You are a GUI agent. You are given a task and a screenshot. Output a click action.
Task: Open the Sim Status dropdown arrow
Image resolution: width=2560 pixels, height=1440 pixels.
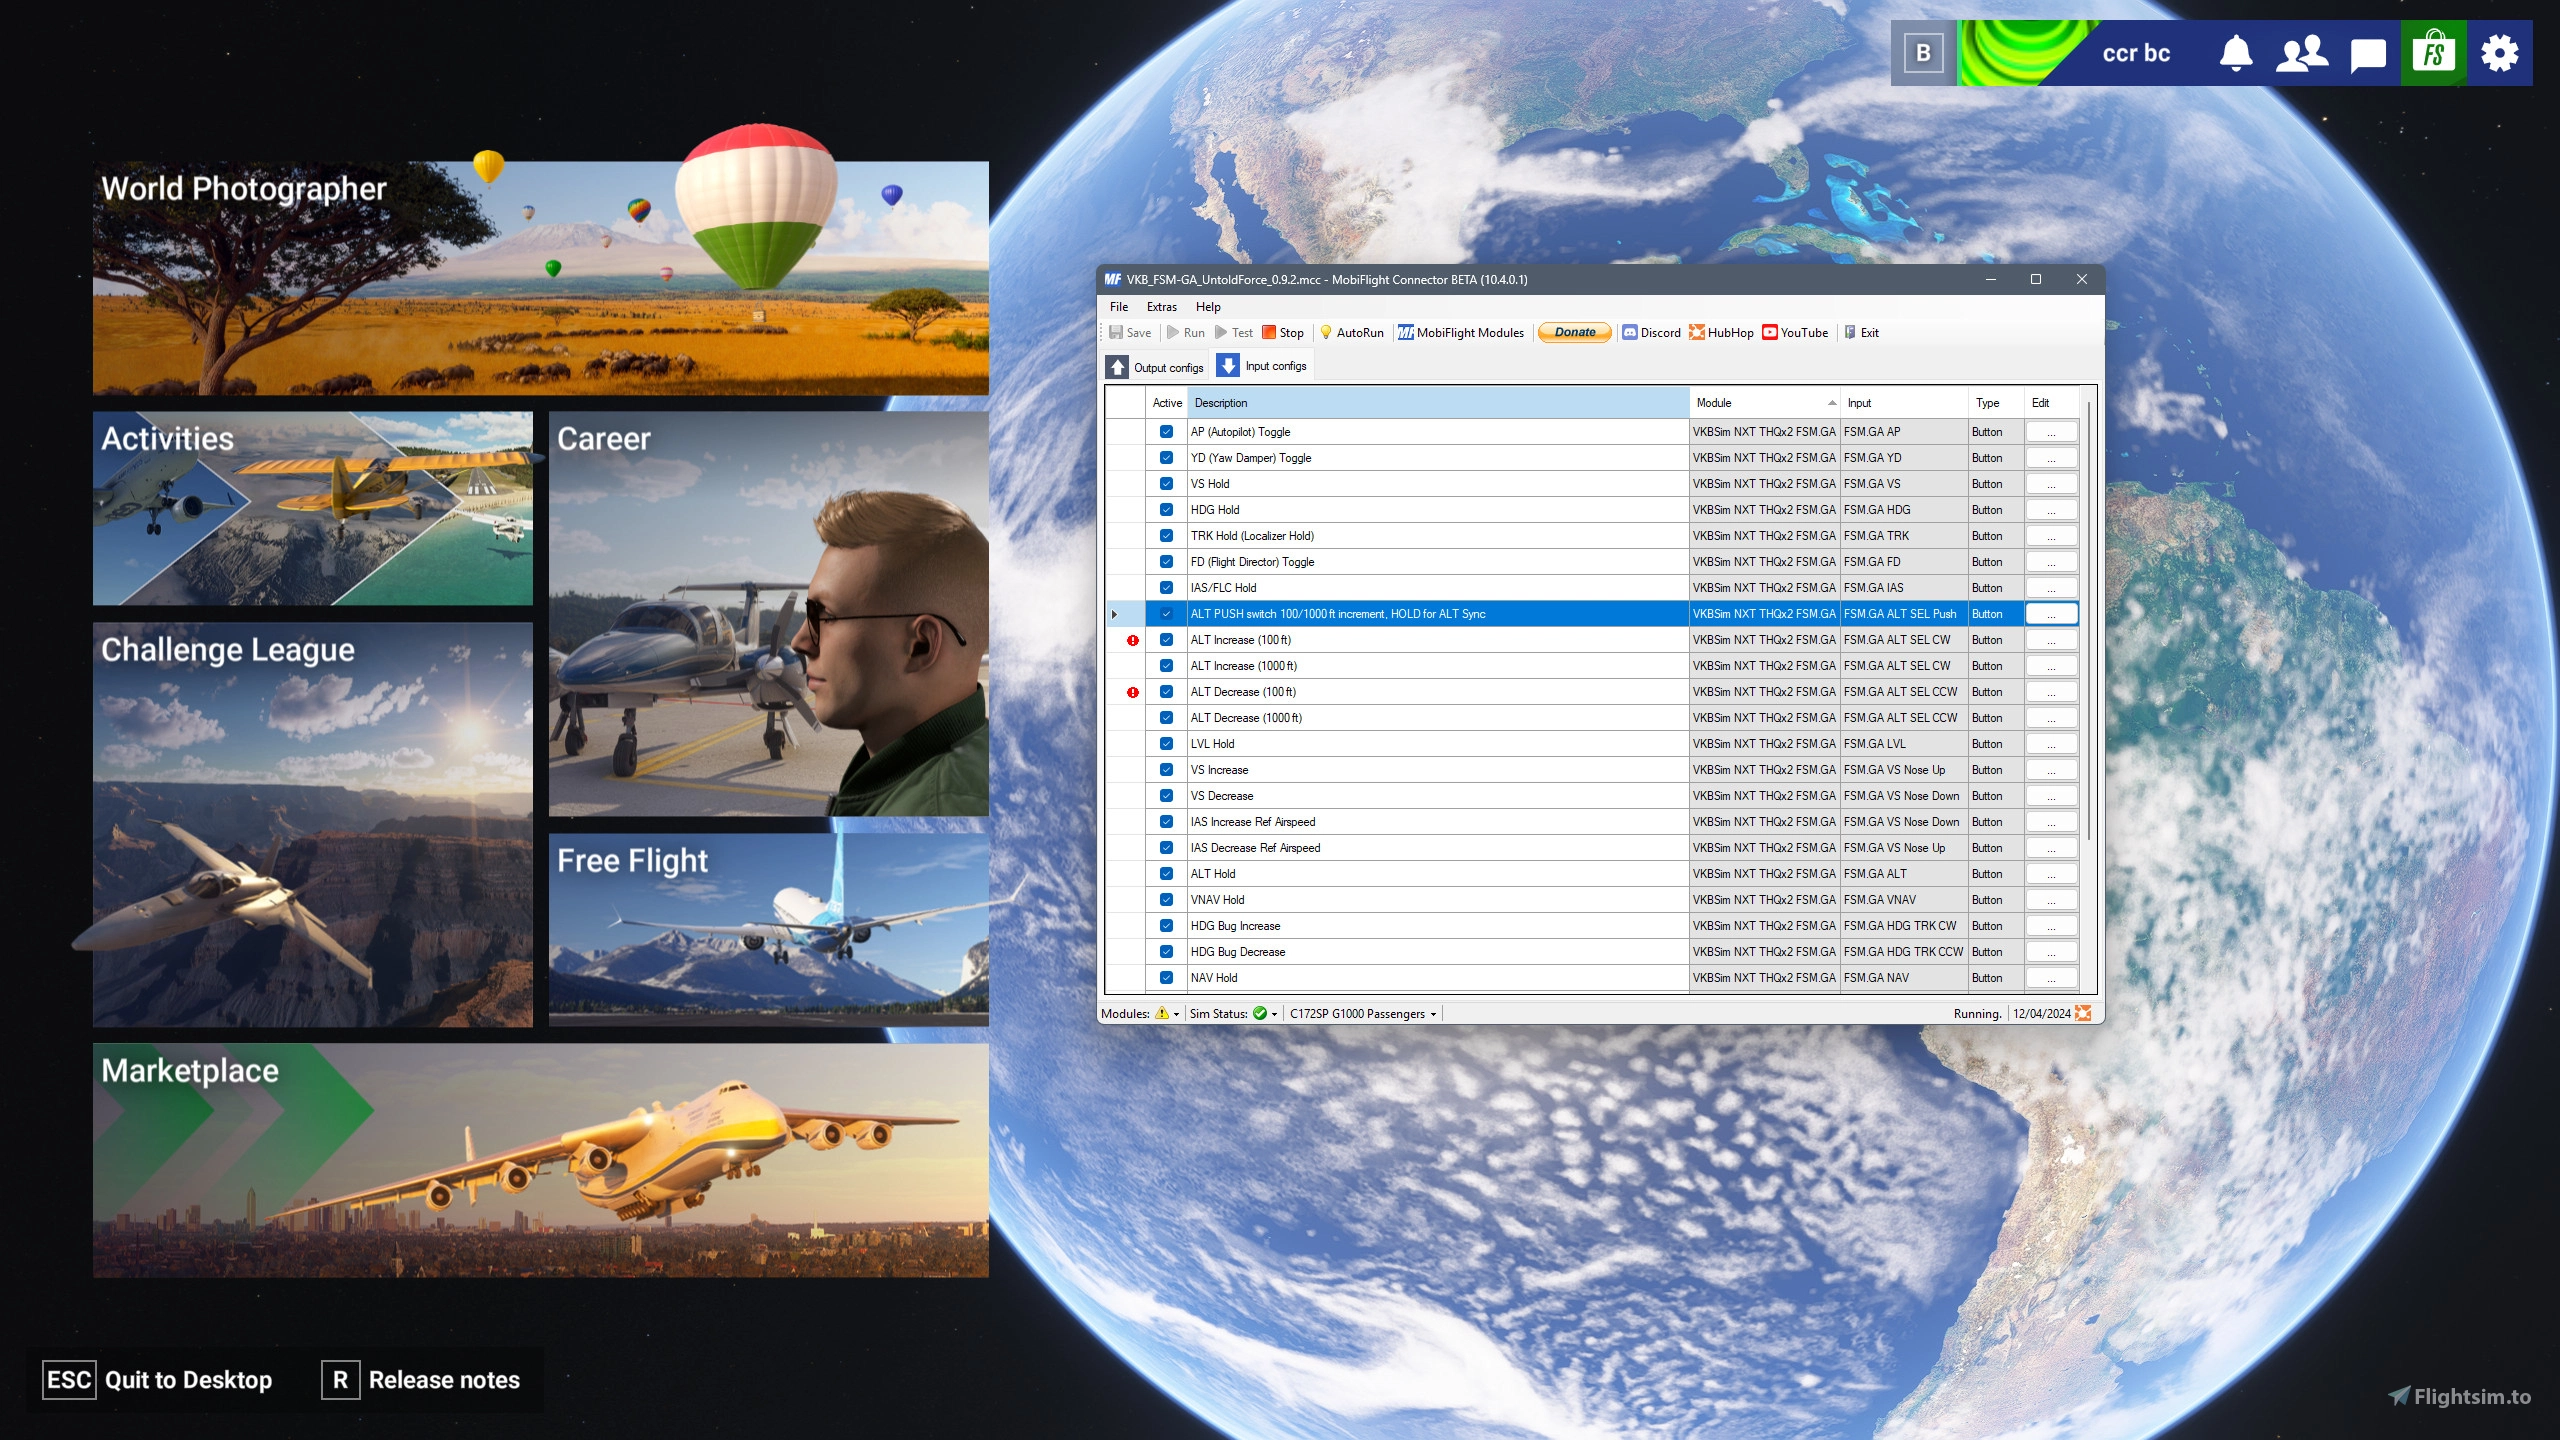(1272, 1013)
